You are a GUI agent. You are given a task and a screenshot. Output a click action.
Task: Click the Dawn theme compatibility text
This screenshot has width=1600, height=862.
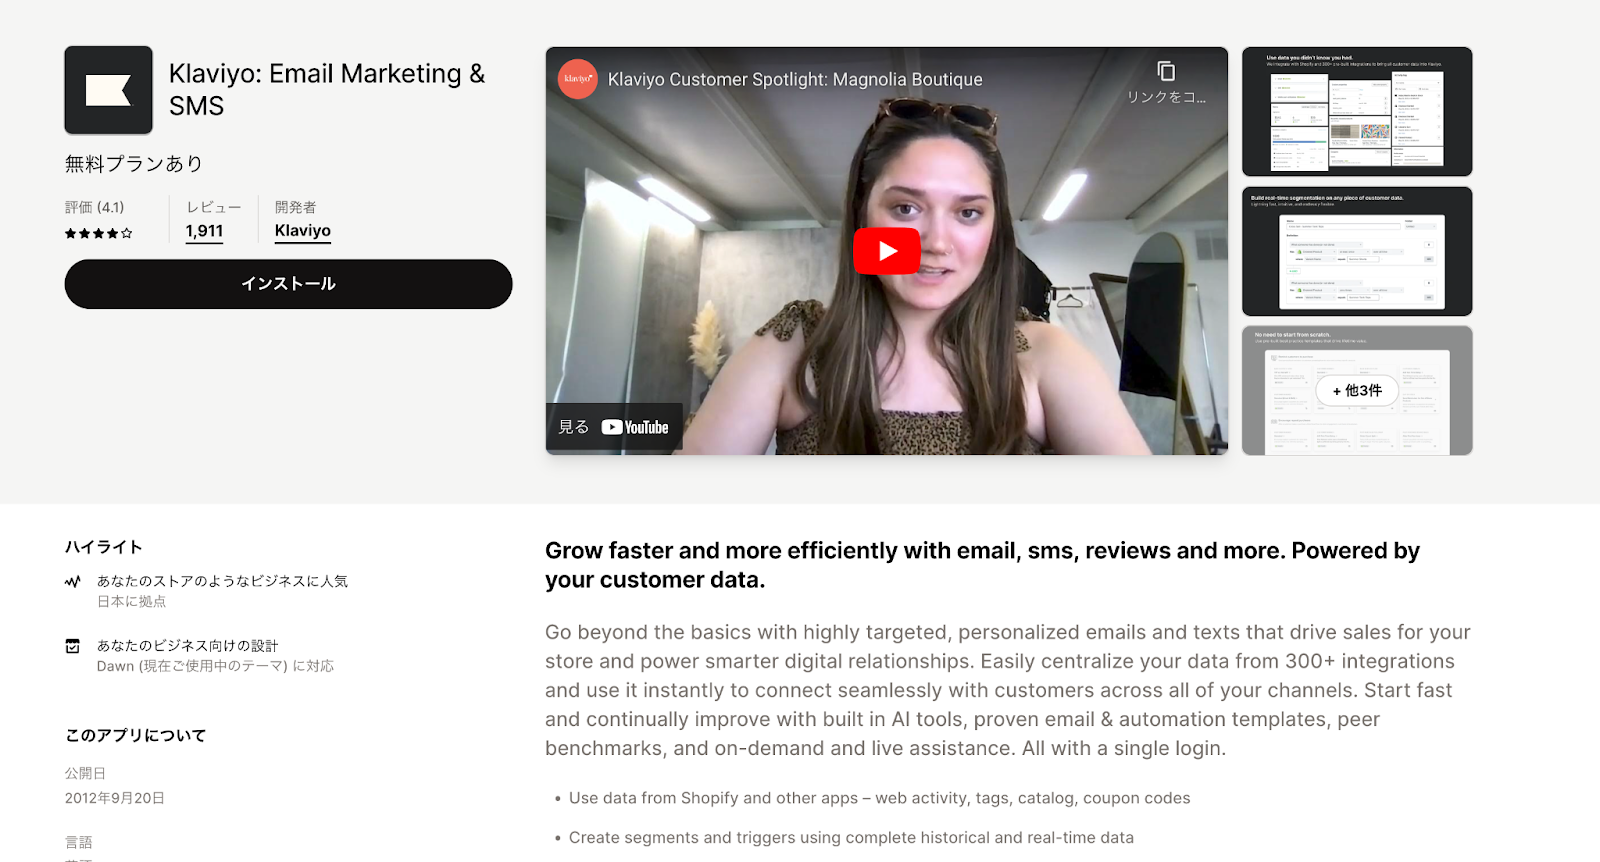[215, 666]
